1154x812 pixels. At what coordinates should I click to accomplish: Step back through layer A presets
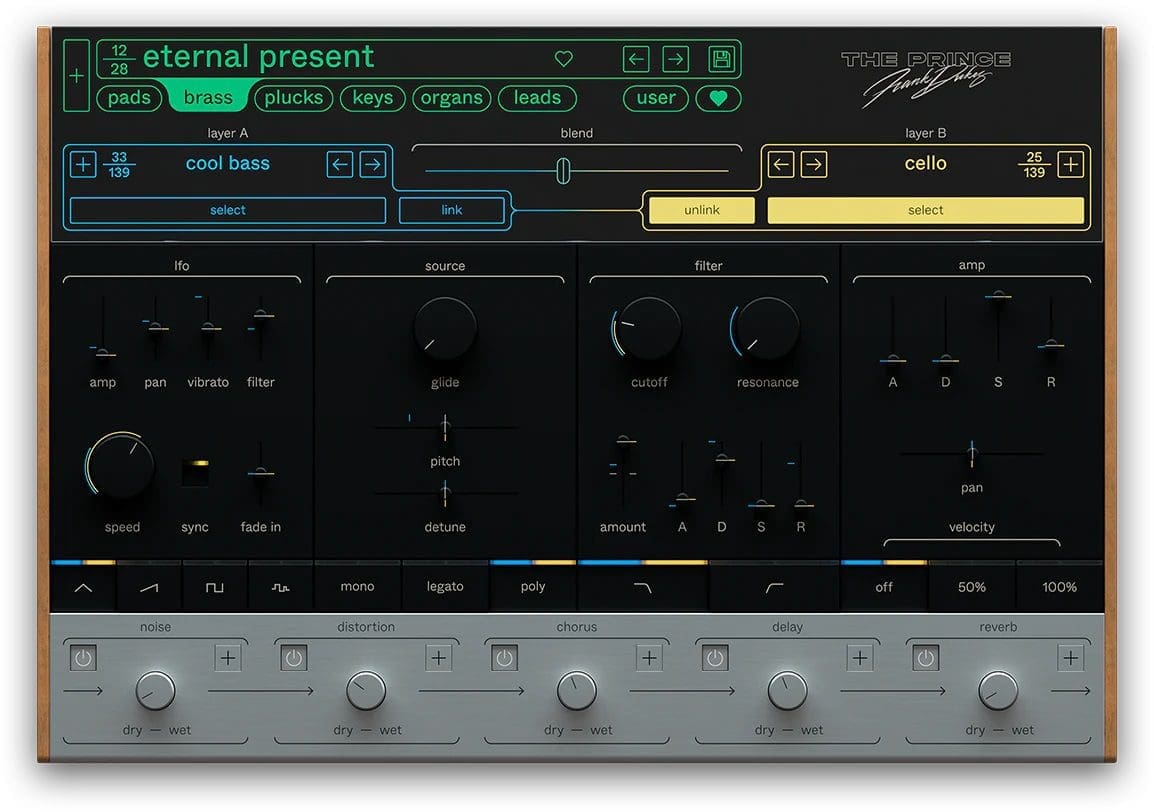click(339, 164)
